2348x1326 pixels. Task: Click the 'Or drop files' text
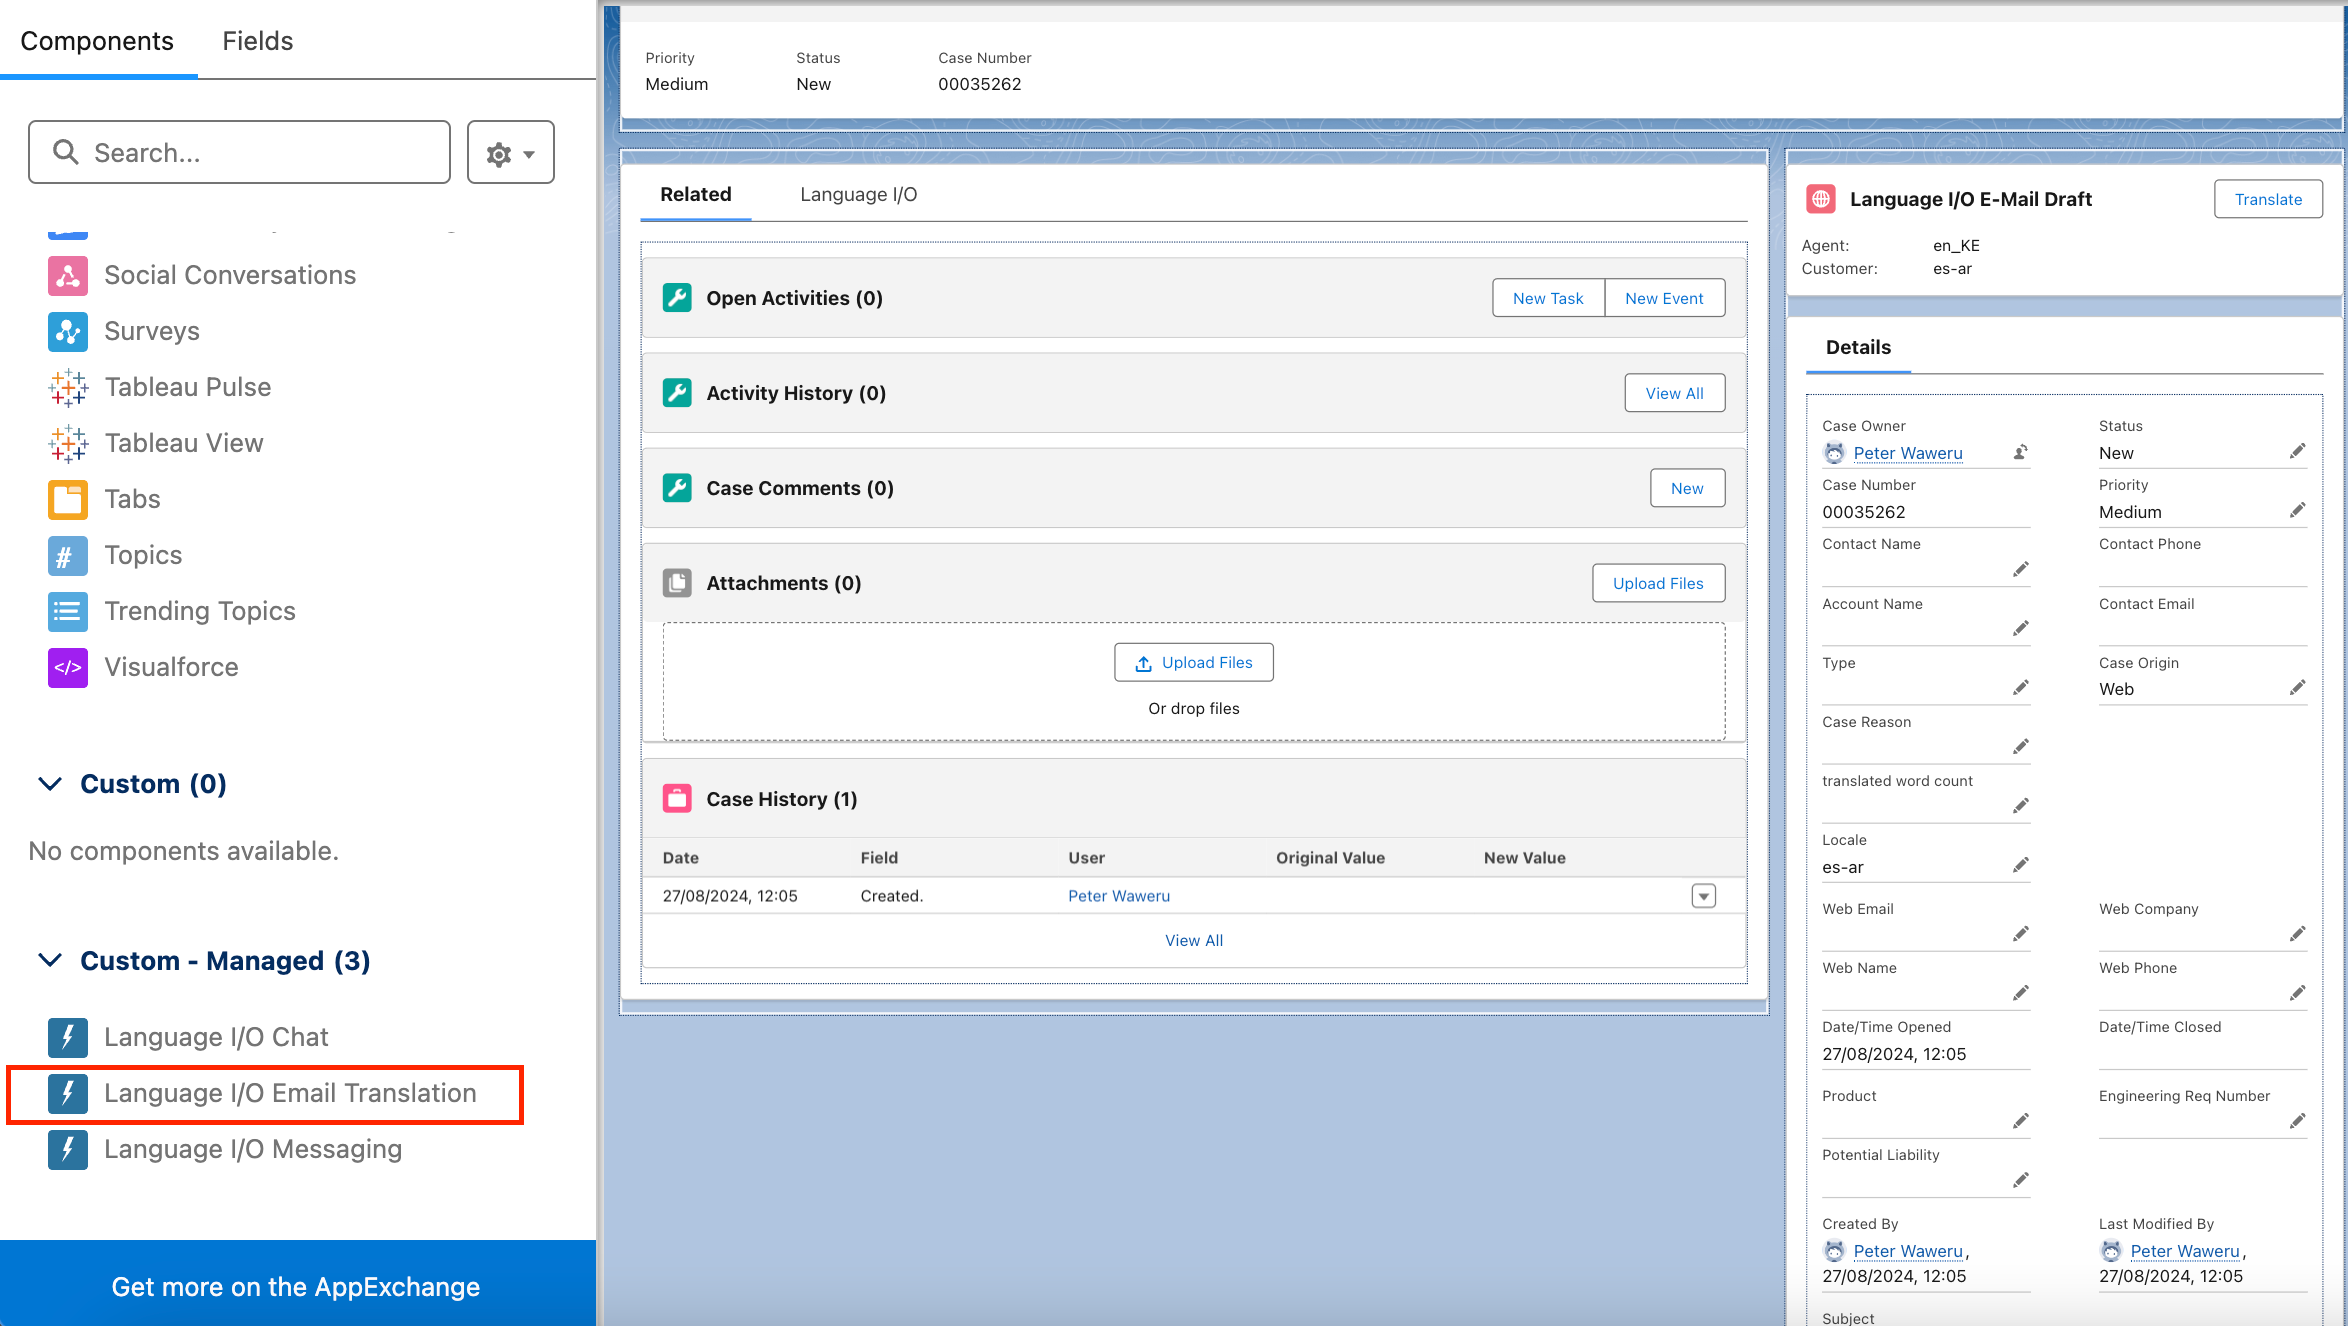(x=1193, y=708)
